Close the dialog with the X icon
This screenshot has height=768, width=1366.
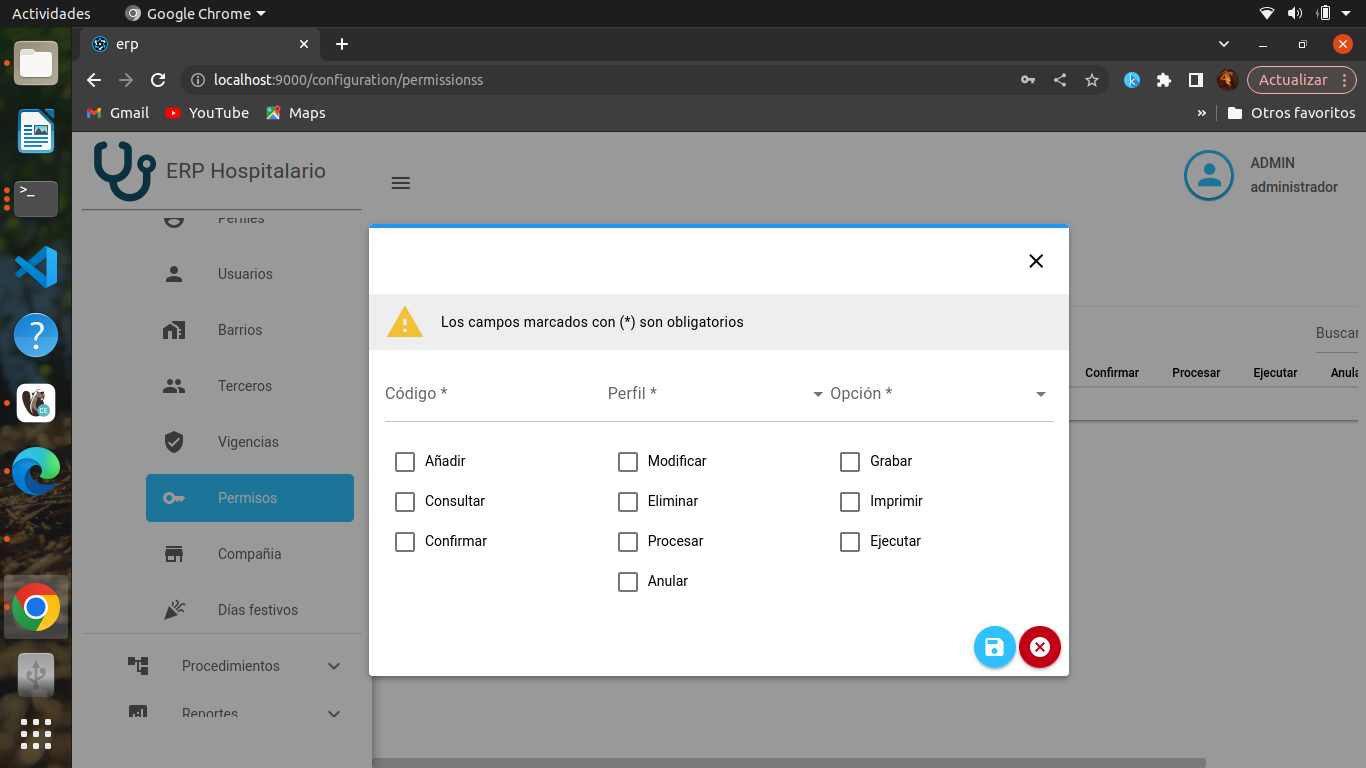[x=1036, y=261]
